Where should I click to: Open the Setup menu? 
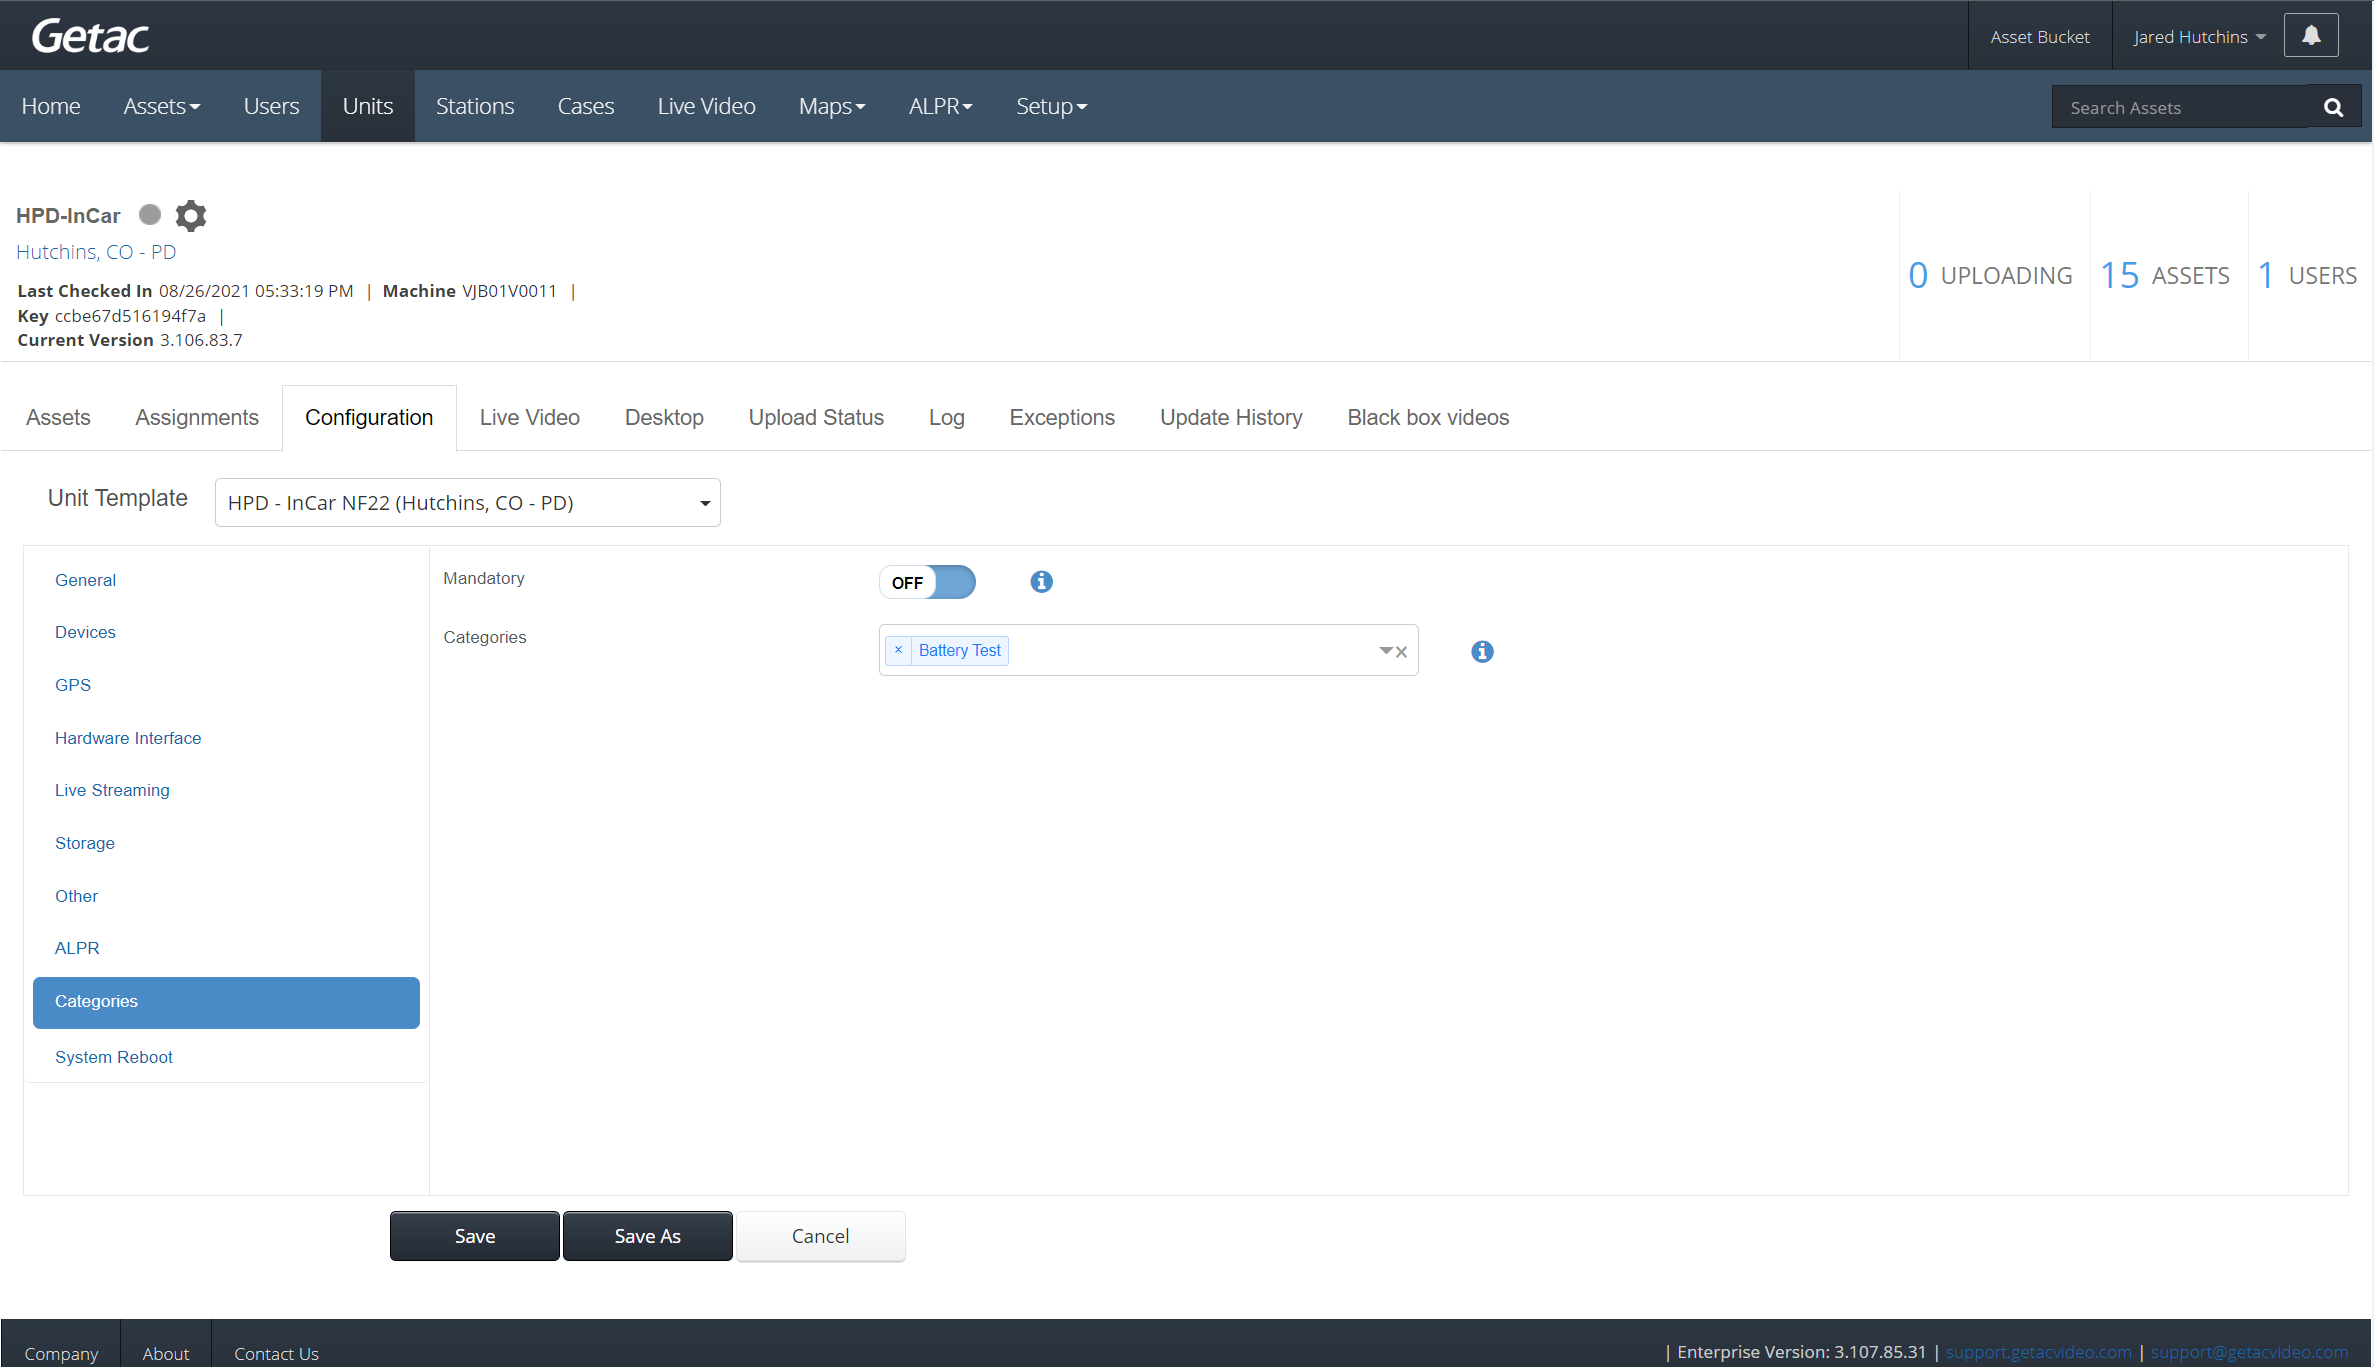point(1051,106)
